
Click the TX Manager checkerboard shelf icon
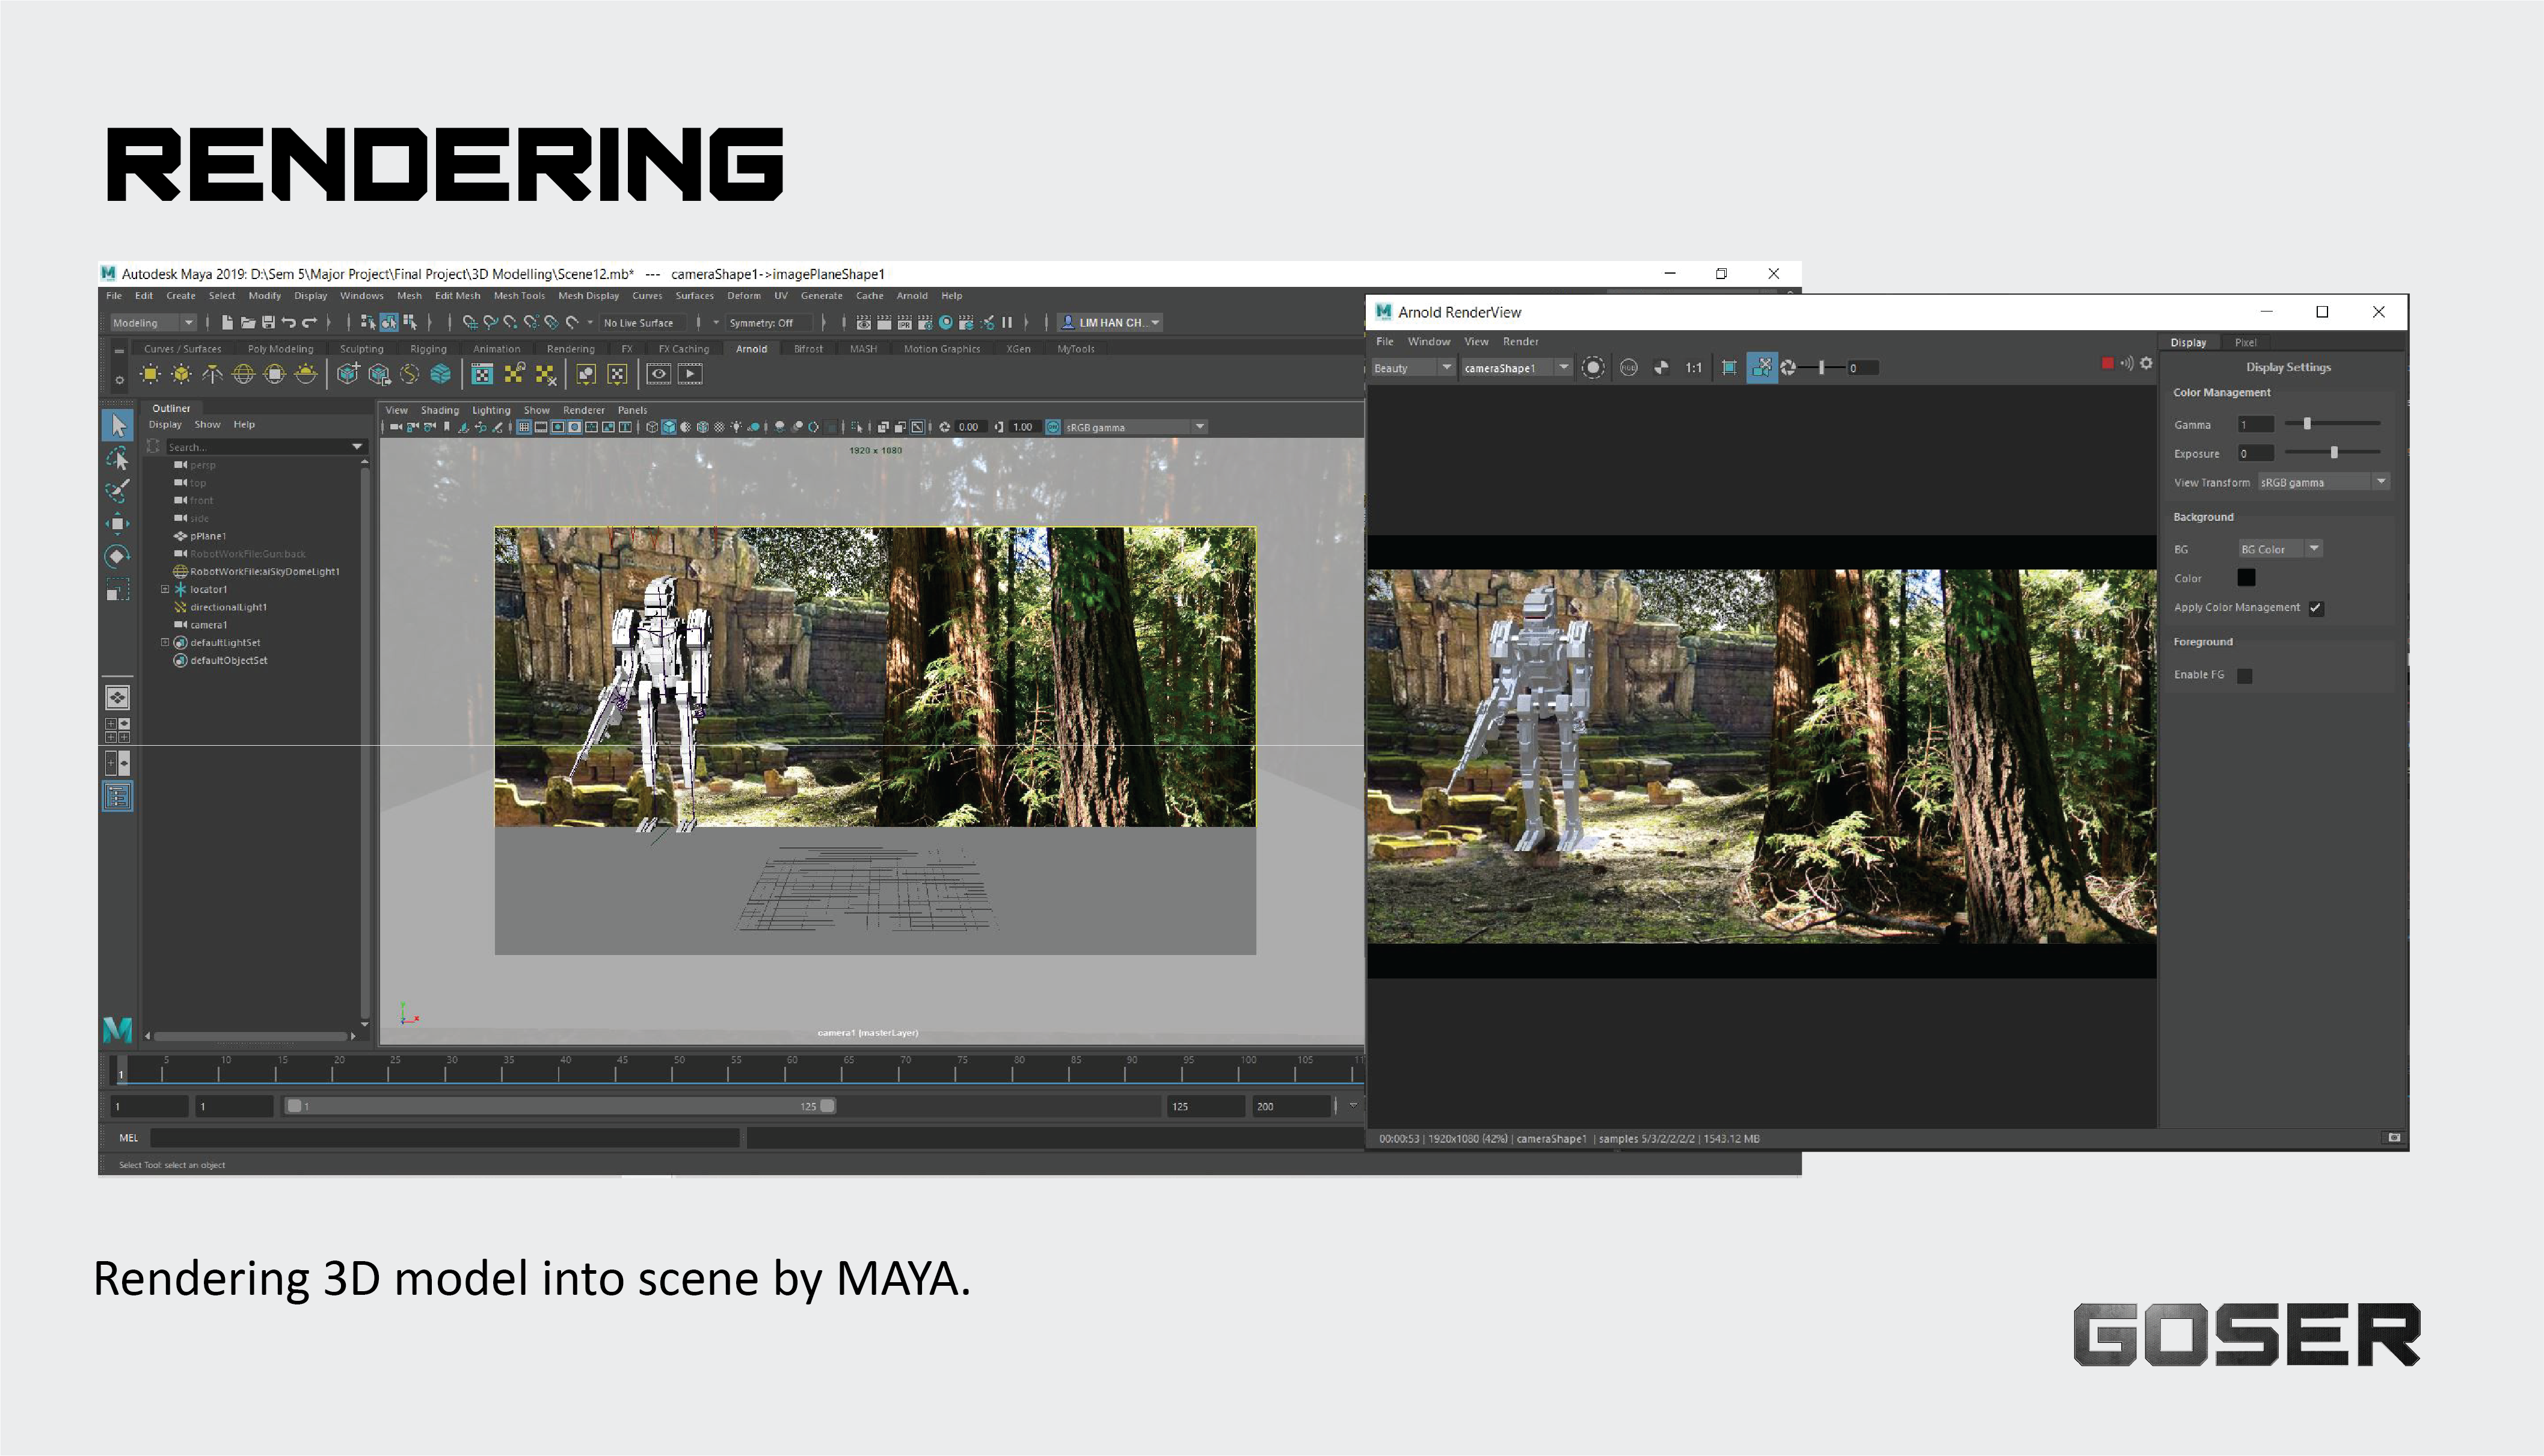click(x=482, y=374)
